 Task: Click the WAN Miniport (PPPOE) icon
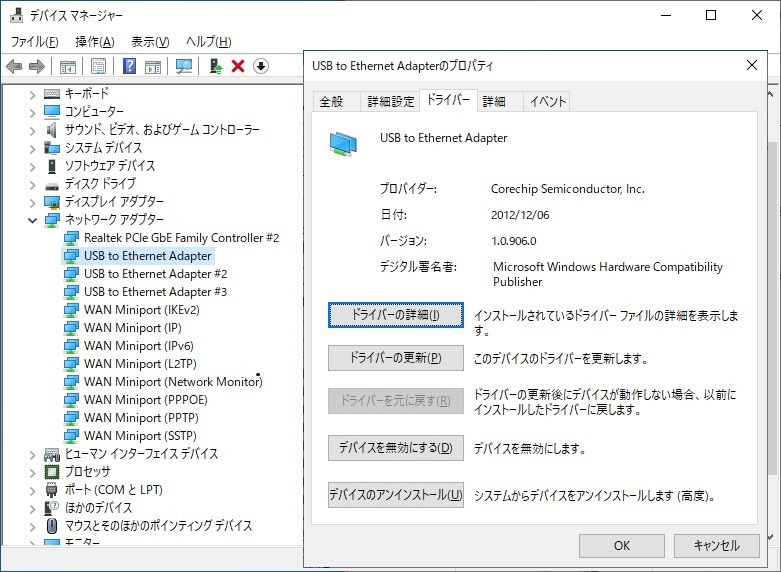[x=71, y=400]
